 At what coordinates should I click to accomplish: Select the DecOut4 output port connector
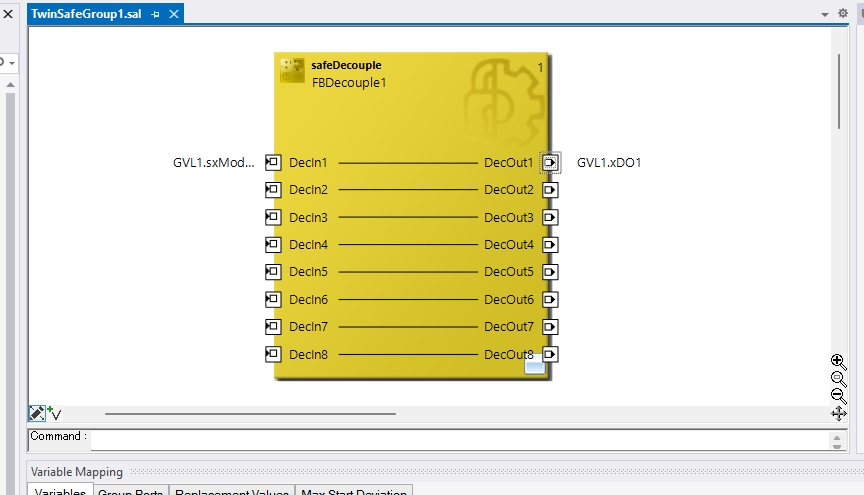coord(550,244)
